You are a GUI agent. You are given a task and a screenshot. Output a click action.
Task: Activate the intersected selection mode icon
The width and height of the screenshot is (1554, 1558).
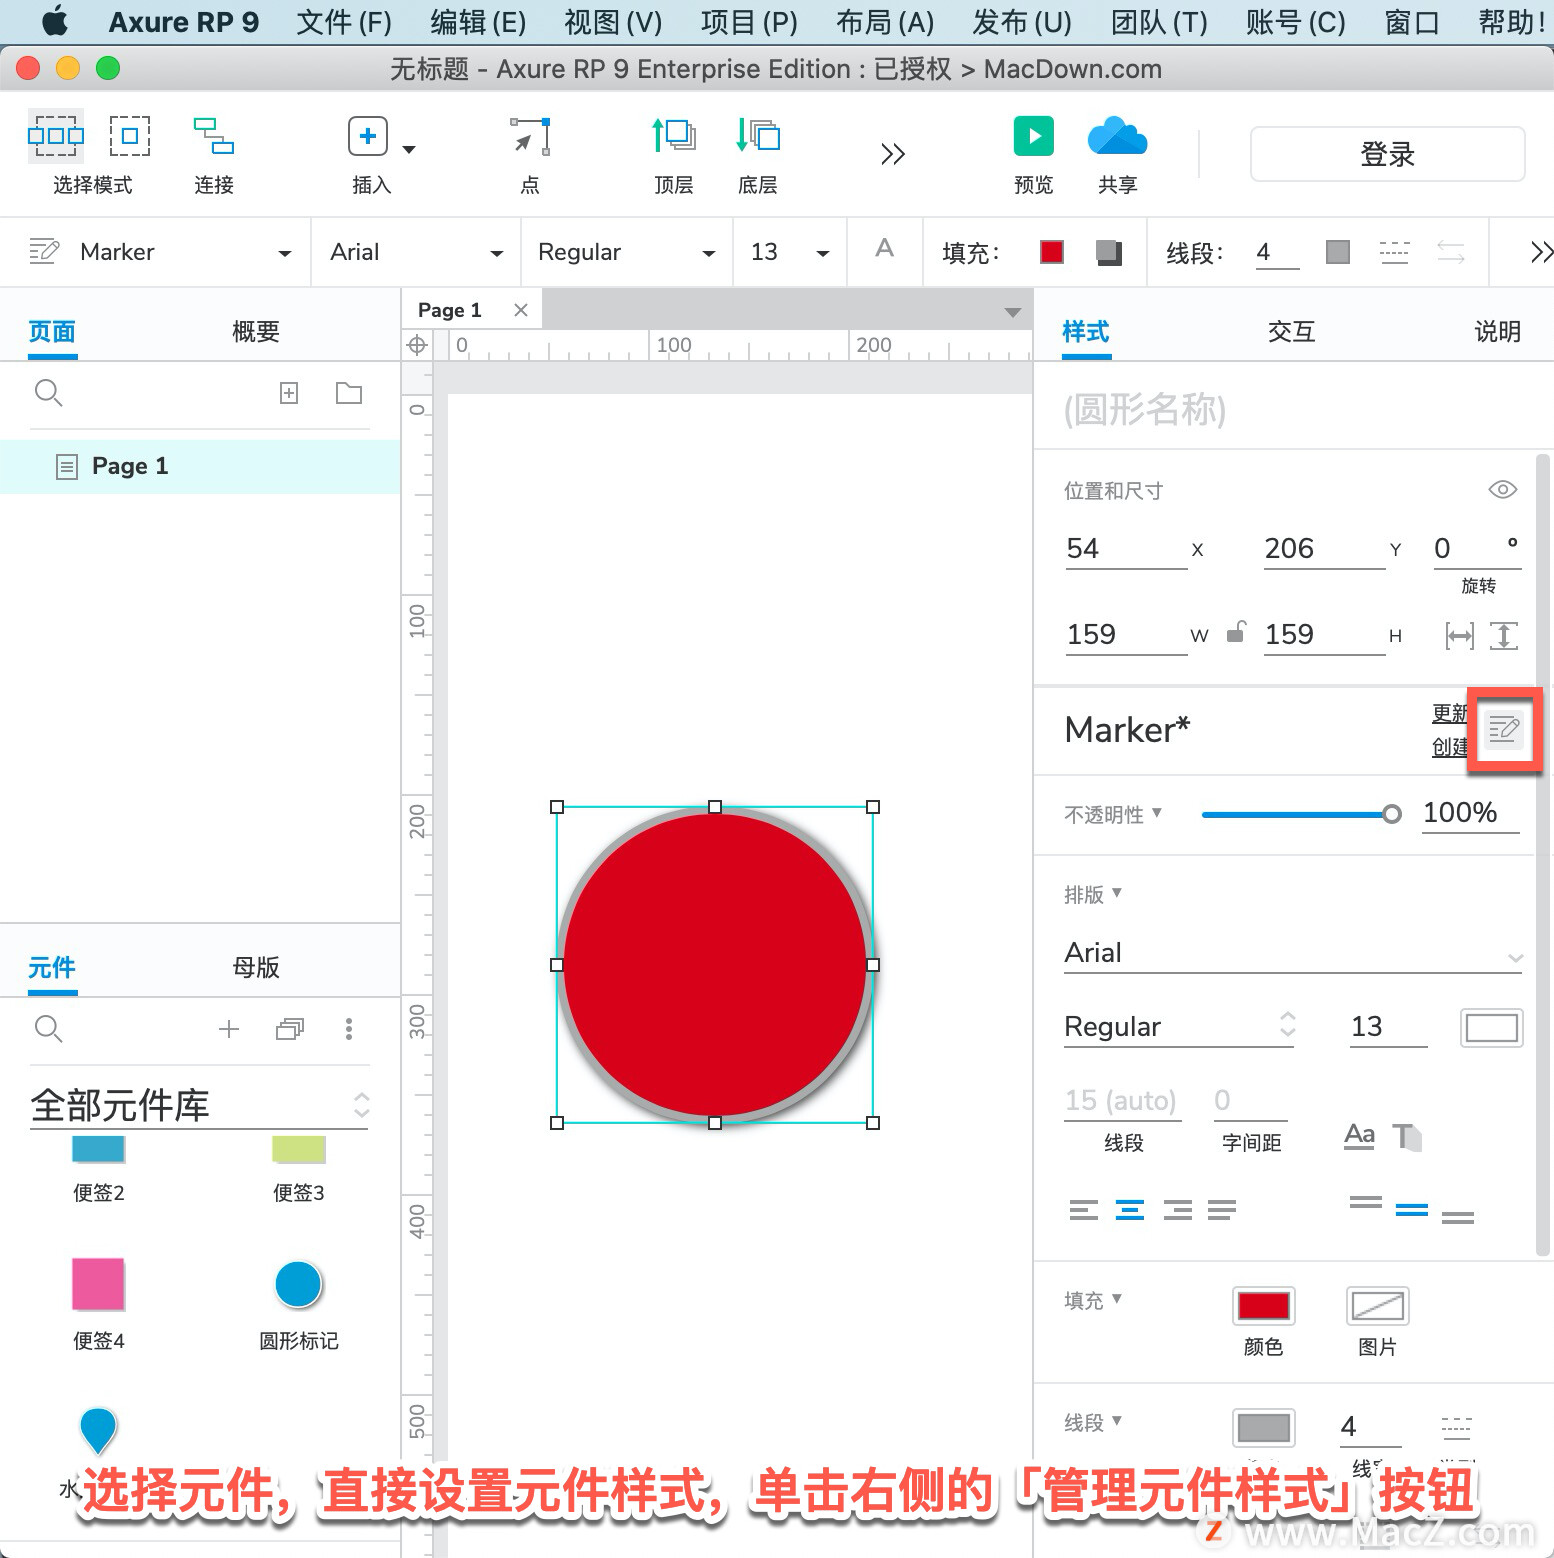(x=55, y=136)
